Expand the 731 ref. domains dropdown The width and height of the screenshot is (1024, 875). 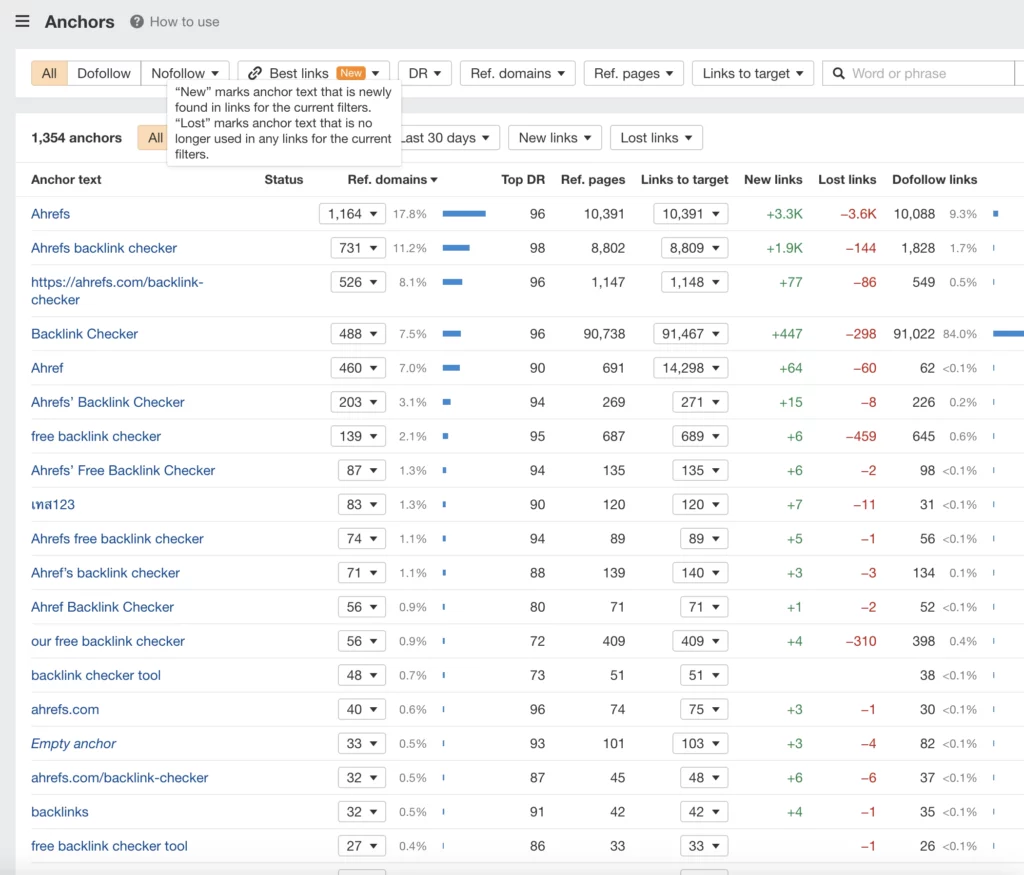coord(358,248)
